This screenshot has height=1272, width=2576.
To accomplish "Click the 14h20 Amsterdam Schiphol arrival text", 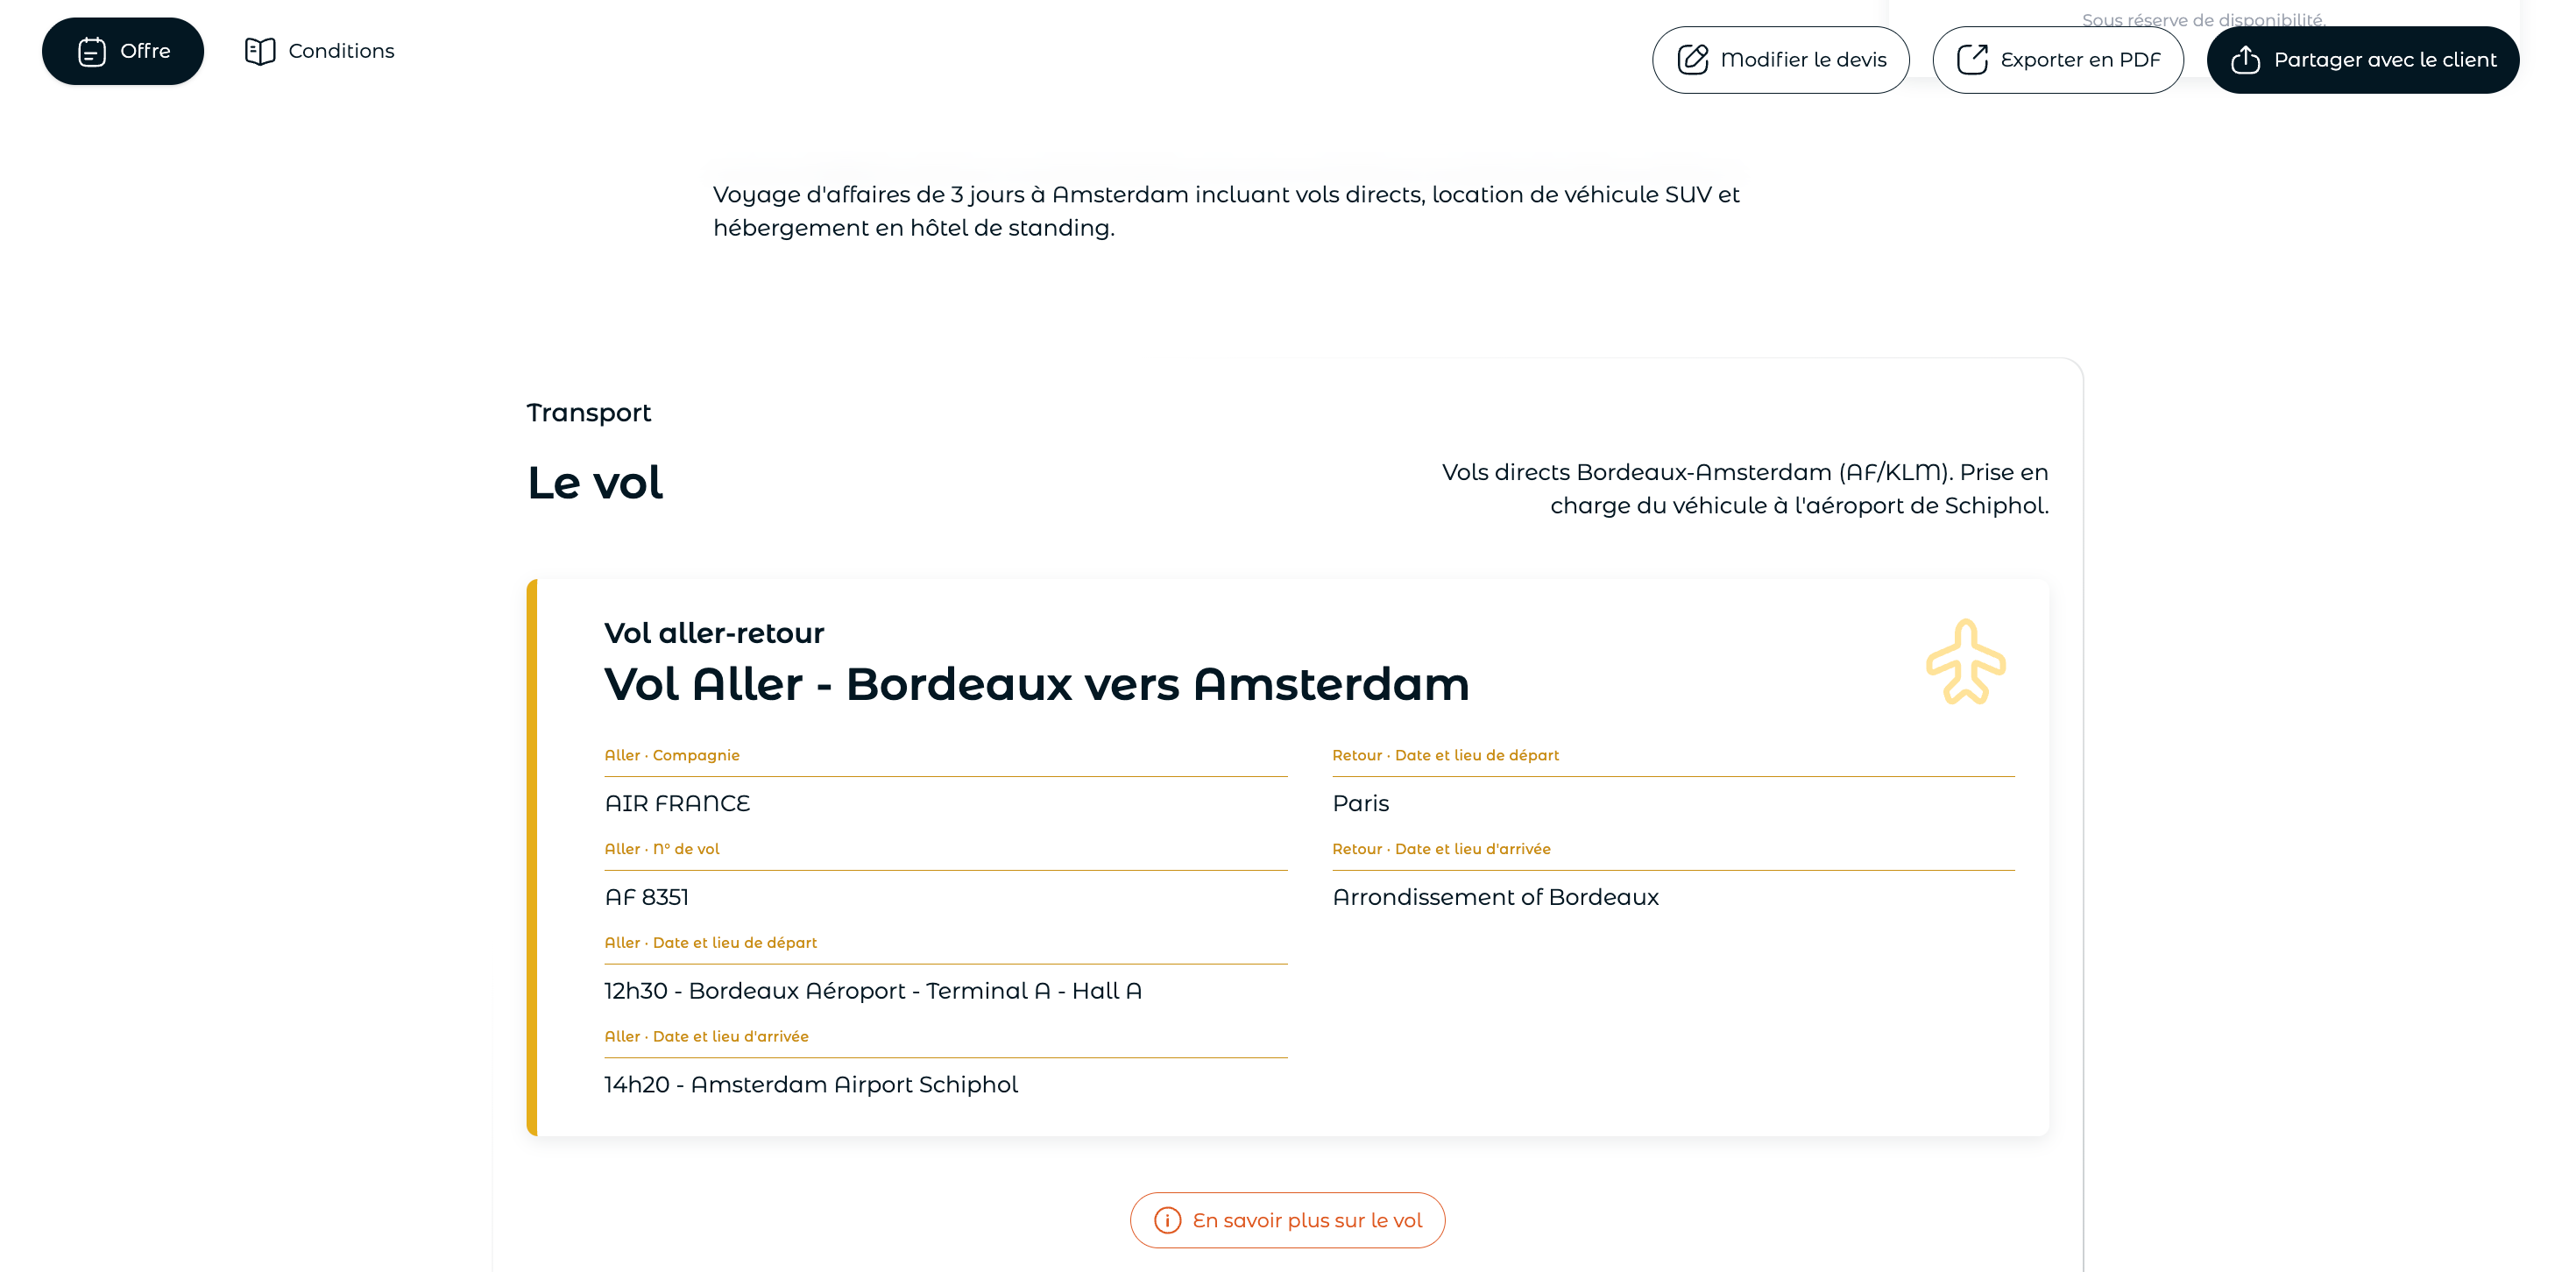I will coord(811,1085).
